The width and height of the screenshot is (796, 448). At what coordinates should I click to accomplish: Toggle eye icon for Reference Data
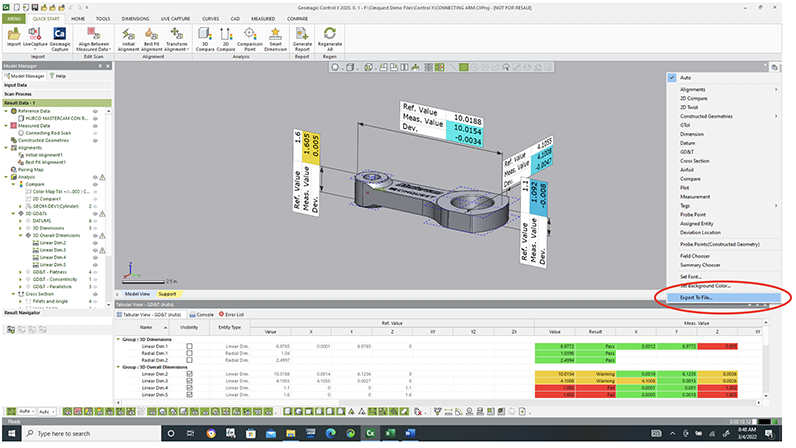[x=95, y=111]
